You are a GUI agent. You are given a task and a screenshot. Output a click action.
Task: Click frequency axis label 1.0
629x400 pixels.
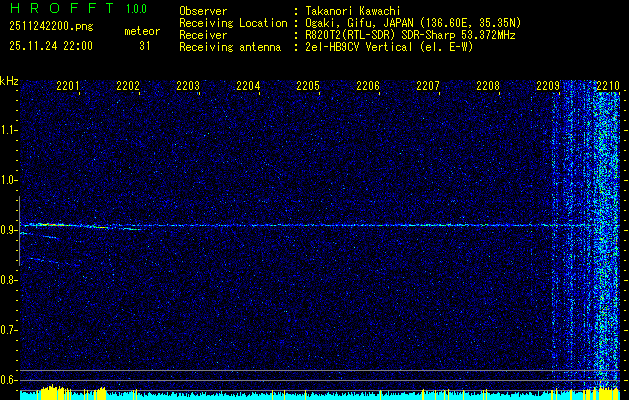pyautogui.click(x=8, y=180)
